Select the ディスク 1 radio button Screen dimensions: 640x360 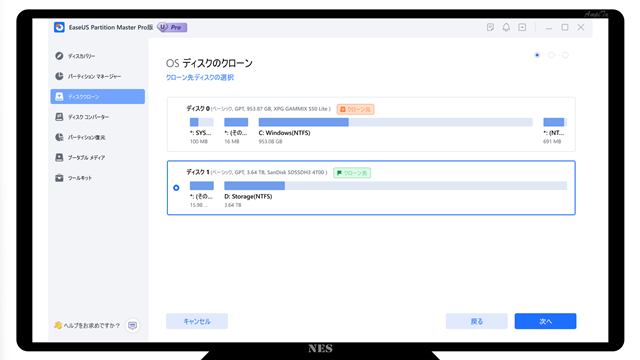tap(176, 188)
